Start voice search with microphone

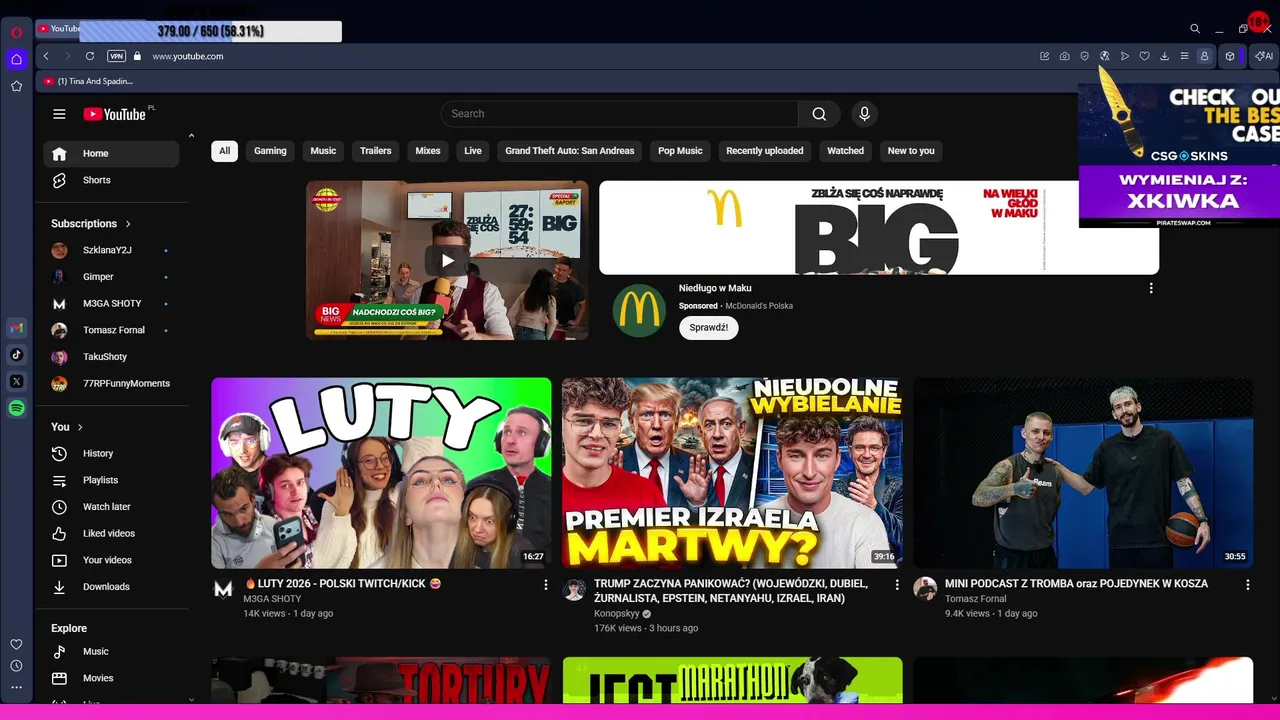(865, 114)
